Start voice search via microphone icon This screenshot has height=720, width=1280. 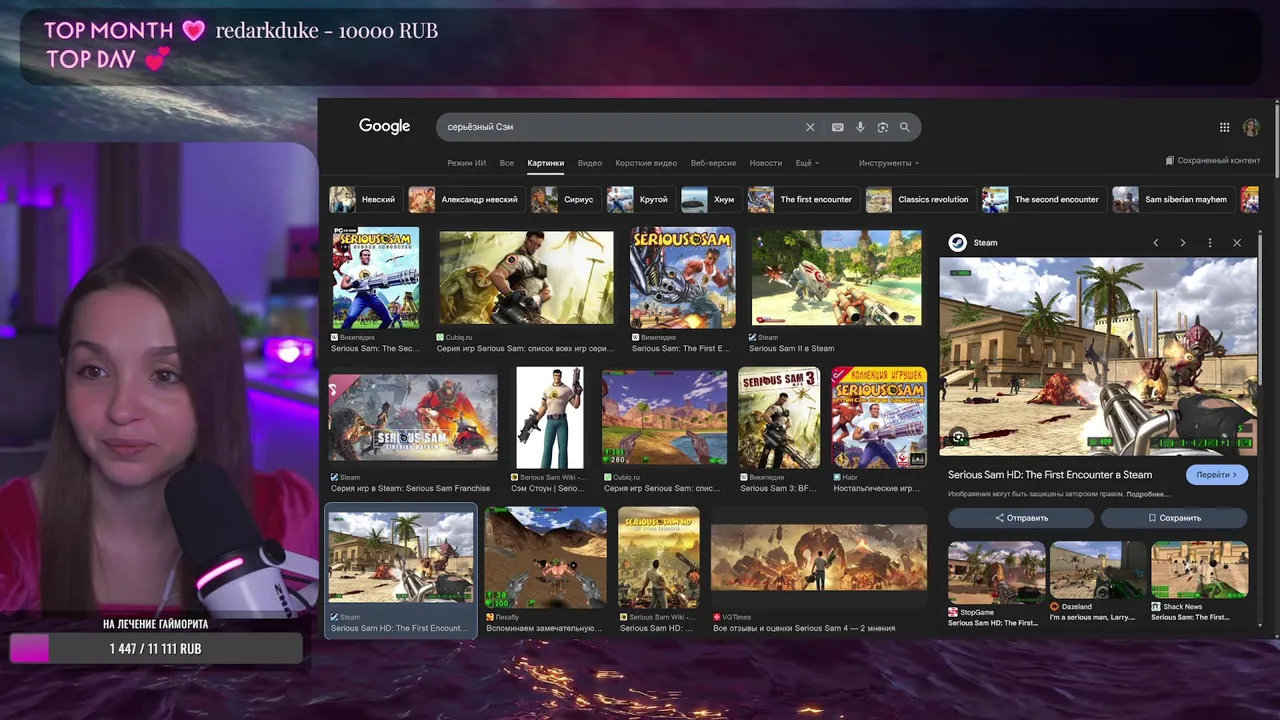(860, 127)
